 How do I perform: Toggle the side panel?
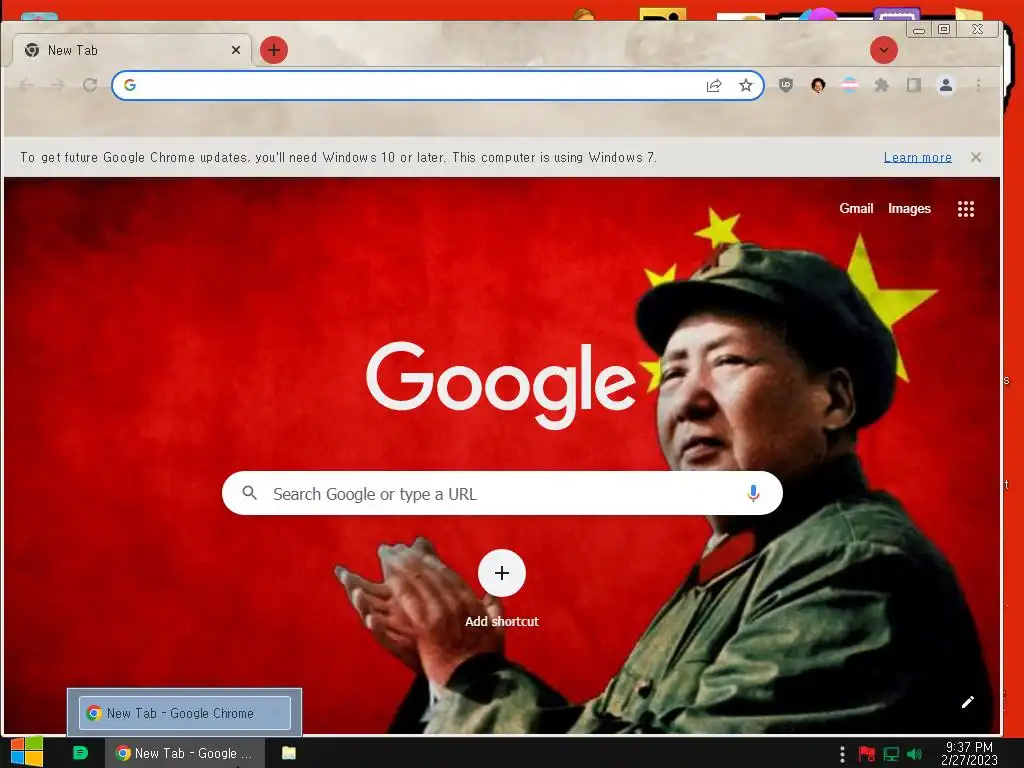point(914,85)
